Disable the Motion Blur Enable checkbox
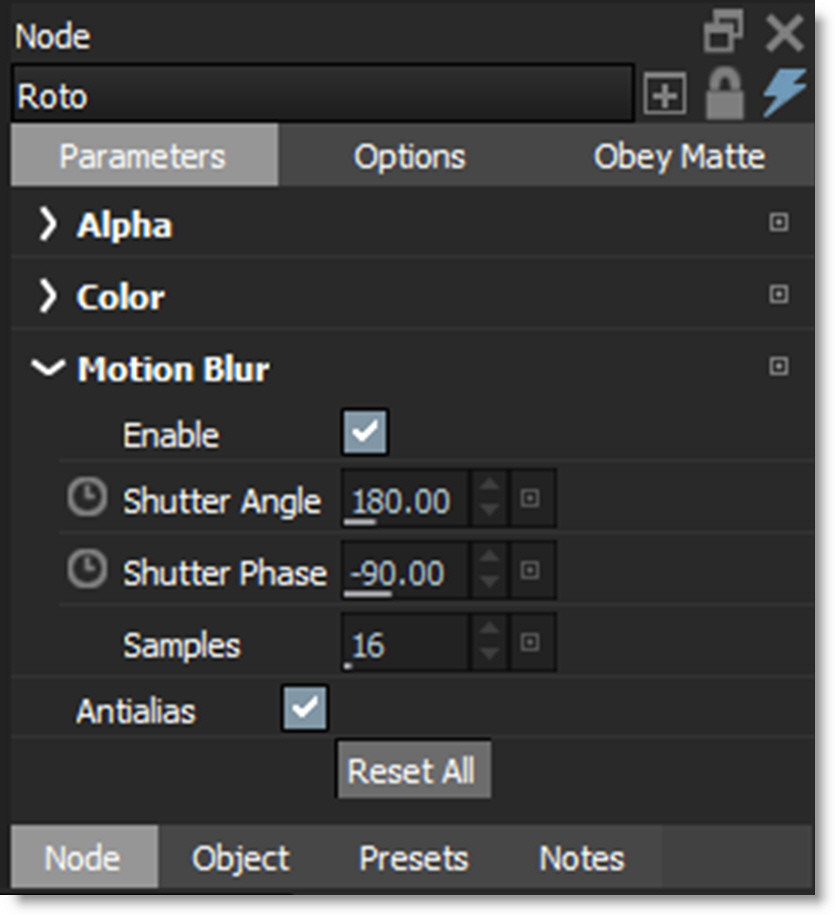Image resolution: width=835 pixels, height=915 pixels. point(365,434)
